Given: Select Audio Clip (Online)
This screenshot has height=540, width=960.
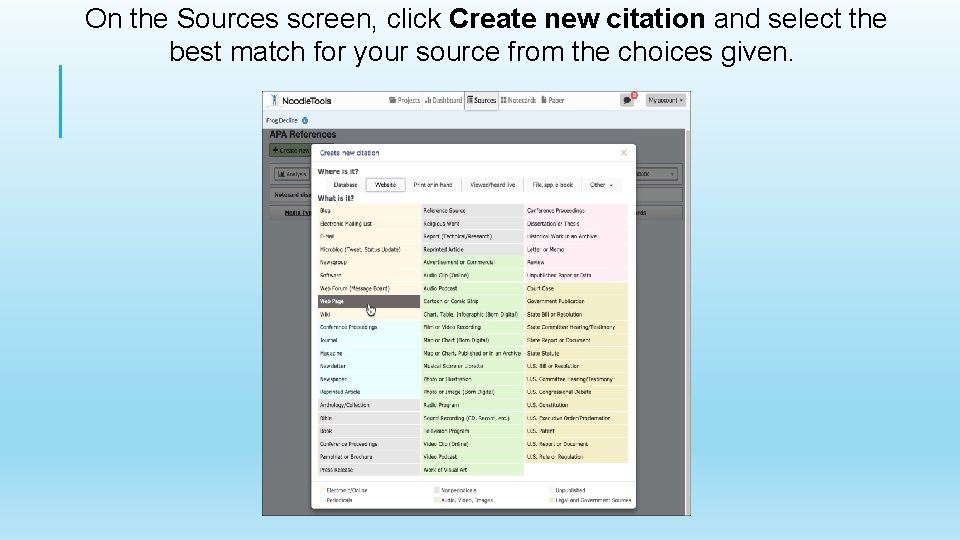Looking at the screenshot, I should (x=472, y=276).
